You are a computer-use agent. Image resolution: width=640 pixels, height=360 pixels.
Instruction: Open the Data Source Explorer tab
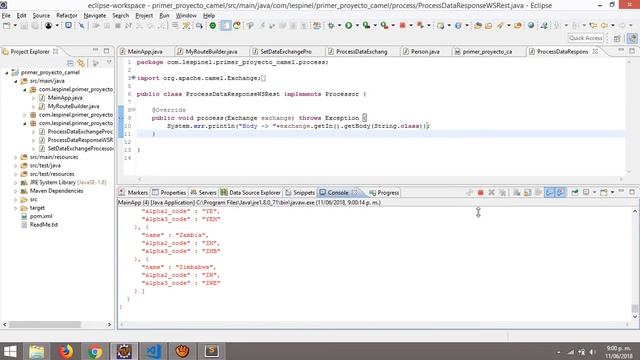coord(251,193)
